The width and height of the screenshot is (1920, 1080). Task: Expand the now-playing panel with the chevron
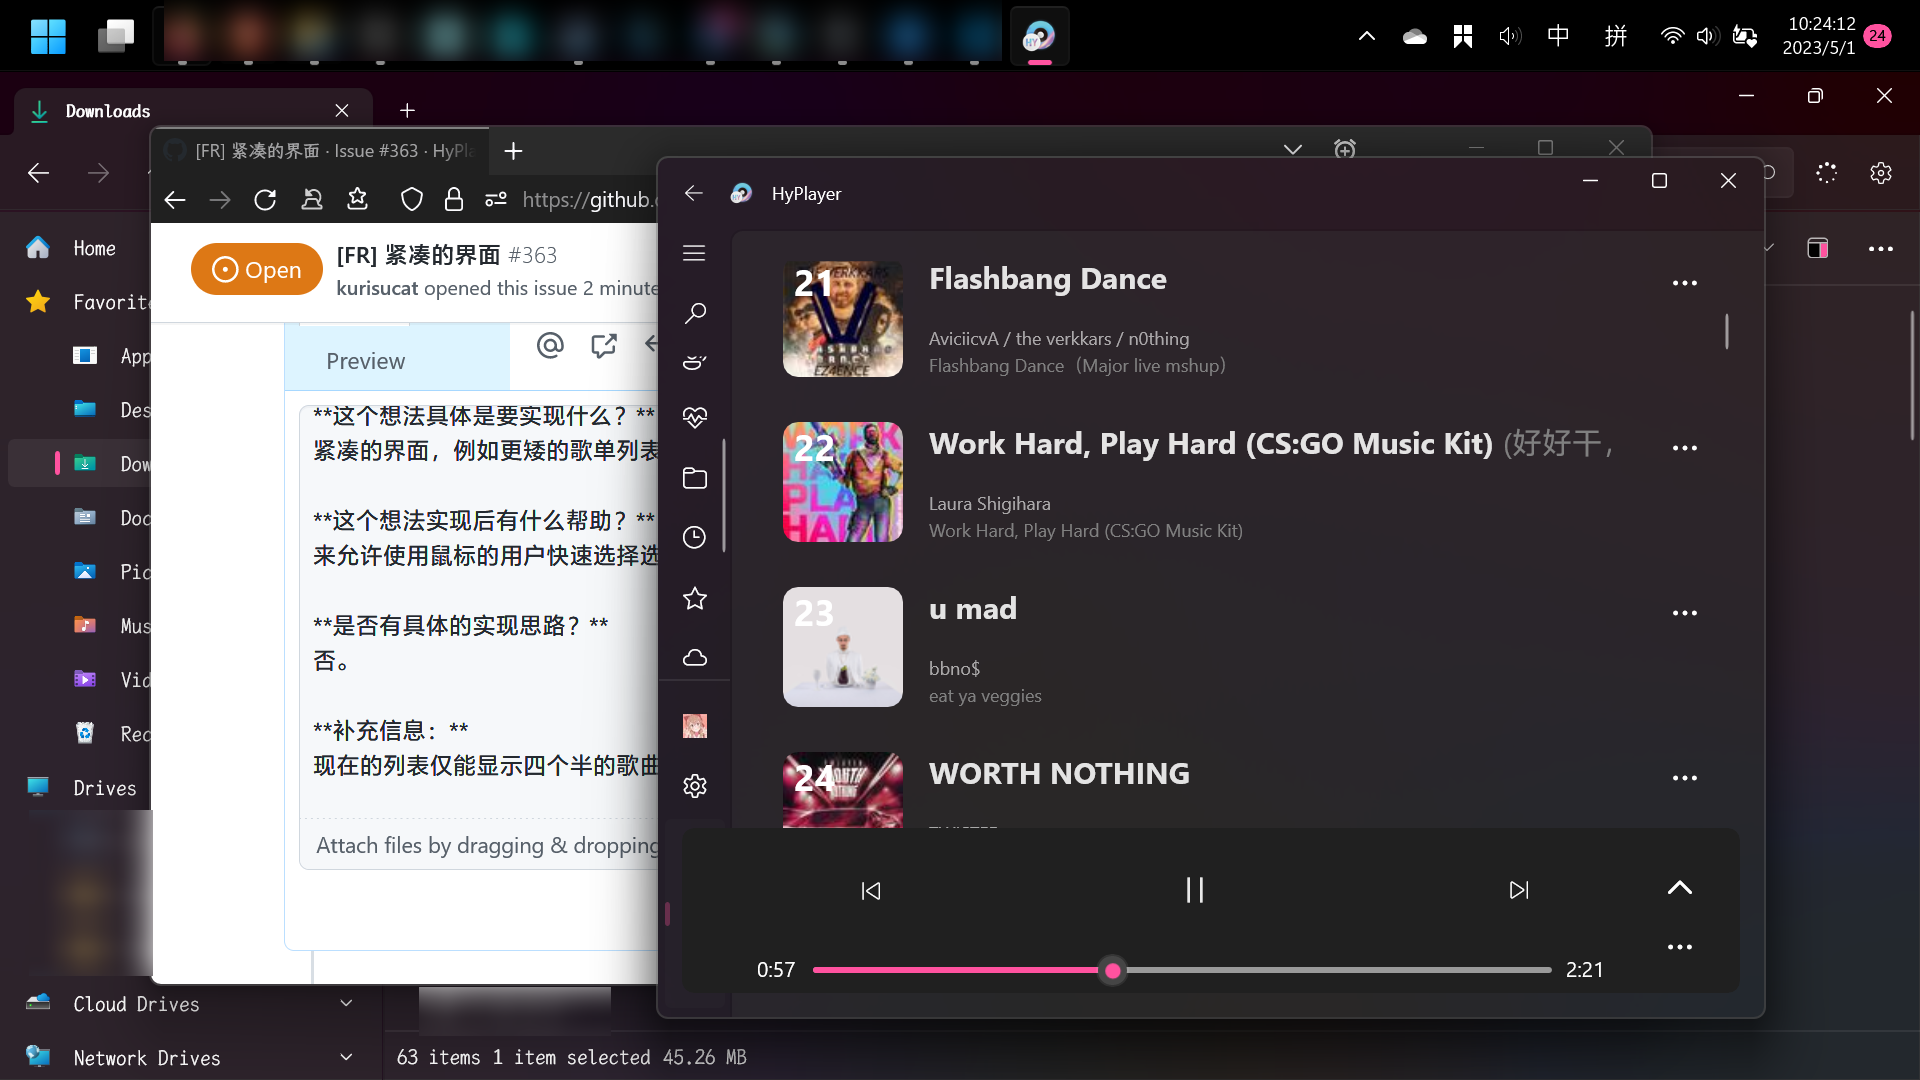(1680, 887)
